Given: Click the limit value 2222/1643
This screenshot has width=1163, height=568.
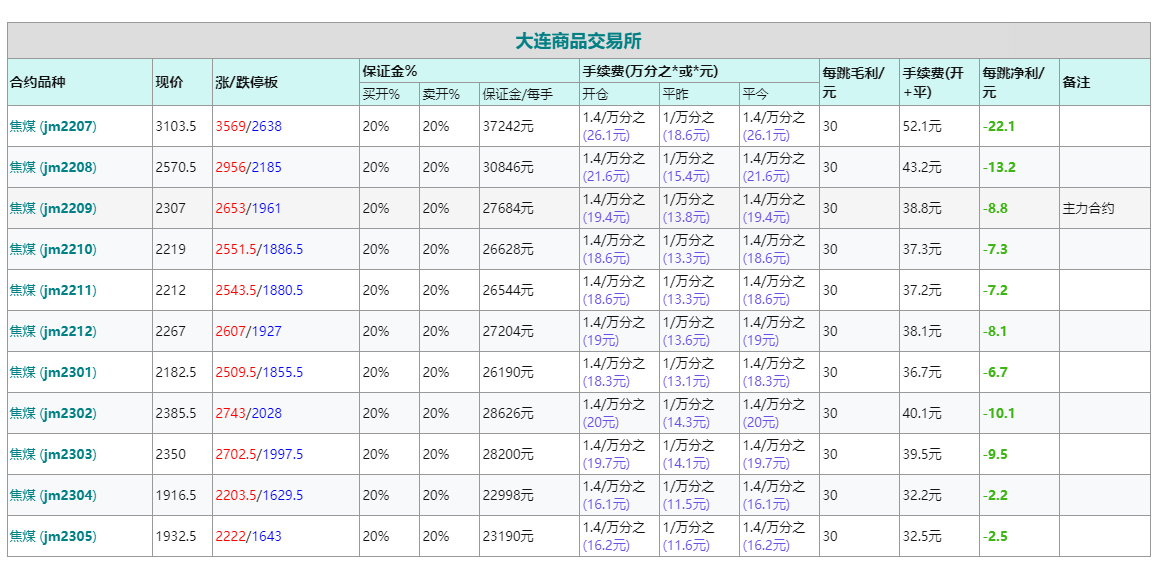Looking at the screenshot, I should (248, 536).
